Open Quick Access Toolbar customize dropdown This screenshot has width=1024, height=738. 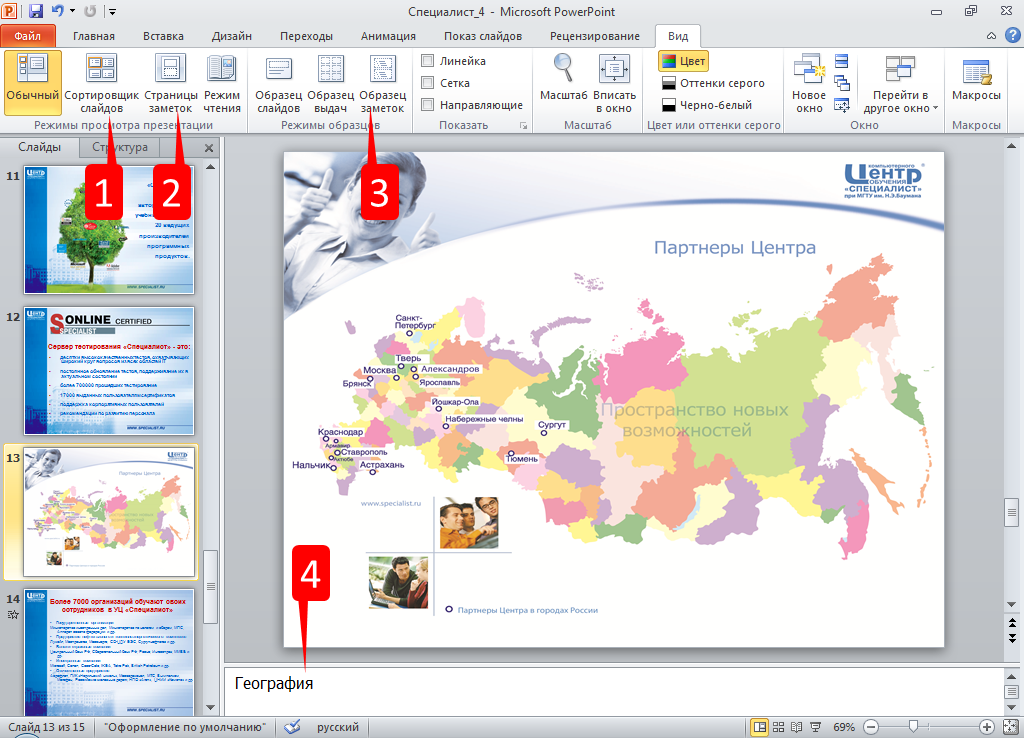(112, 12)
